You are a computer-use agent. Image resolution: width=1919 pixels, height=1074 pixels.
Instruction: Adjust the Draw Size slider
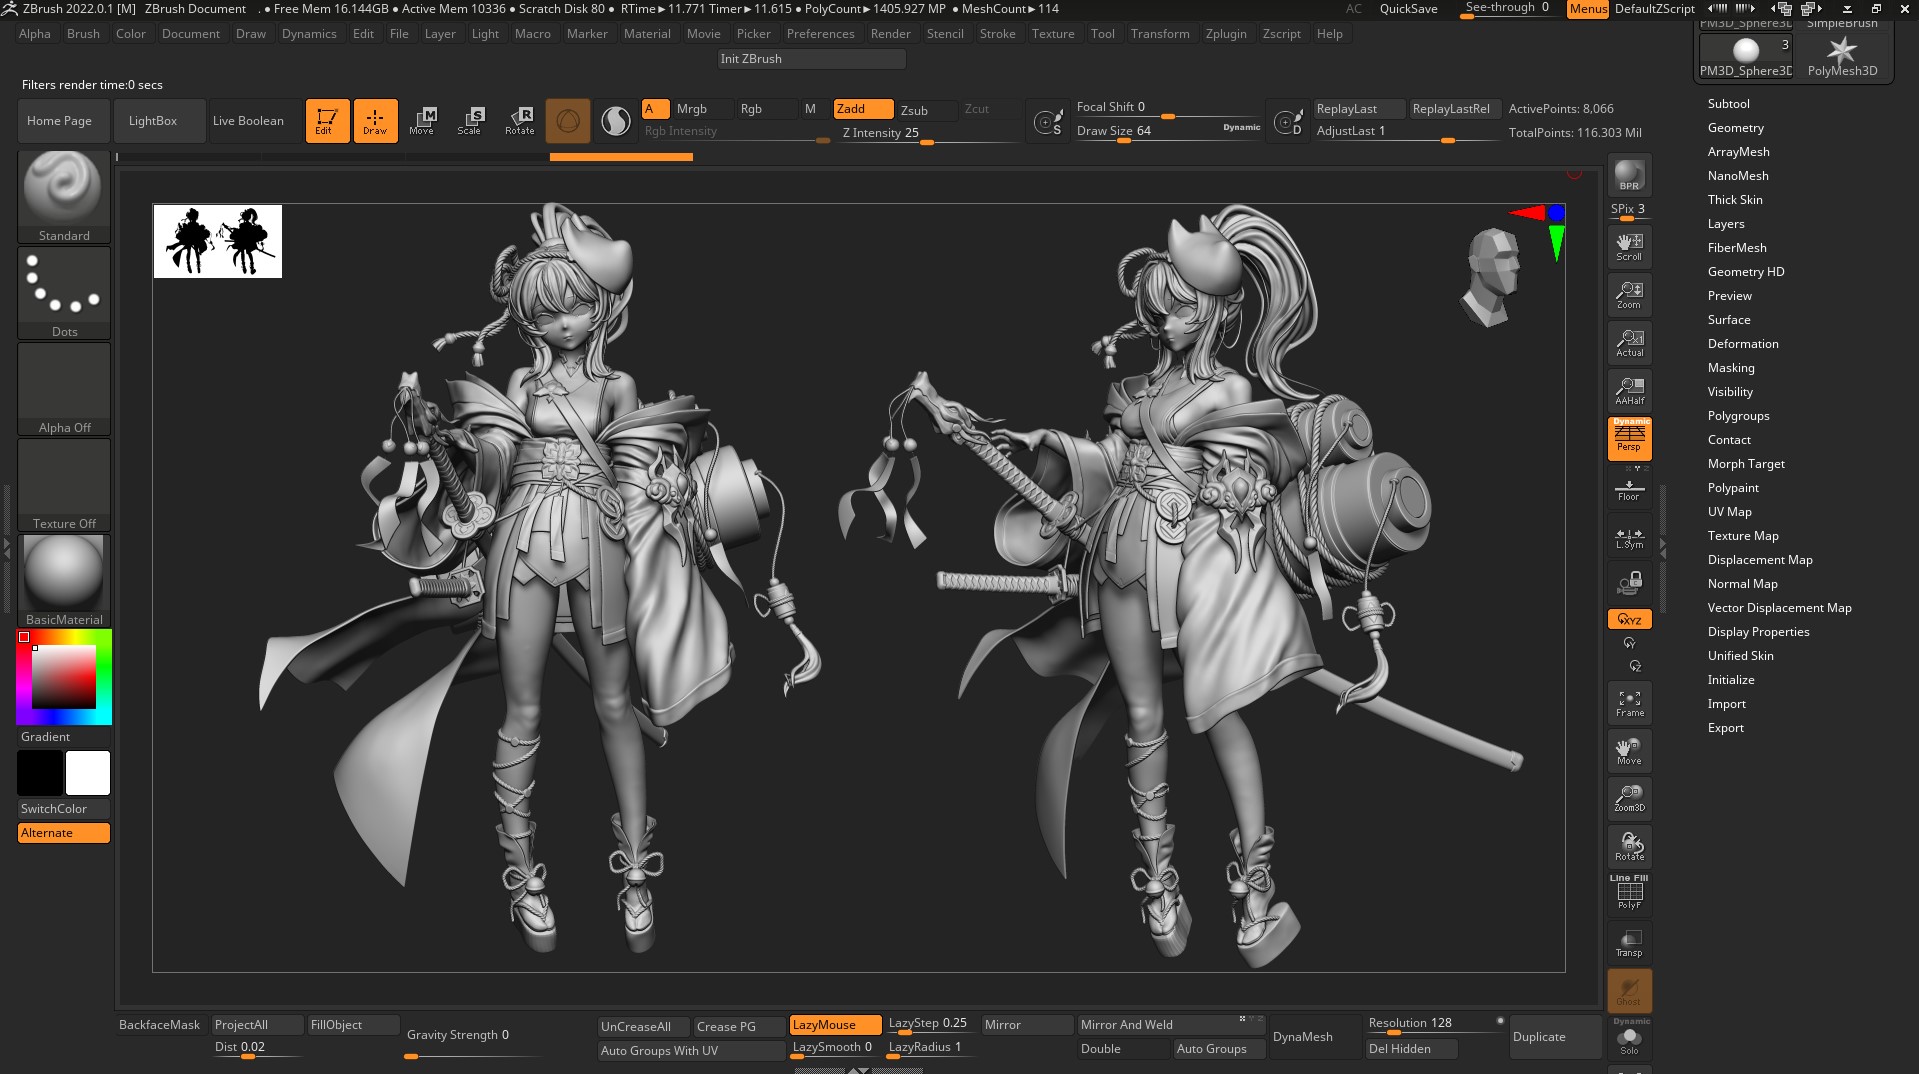click(x=1168, y=131)
